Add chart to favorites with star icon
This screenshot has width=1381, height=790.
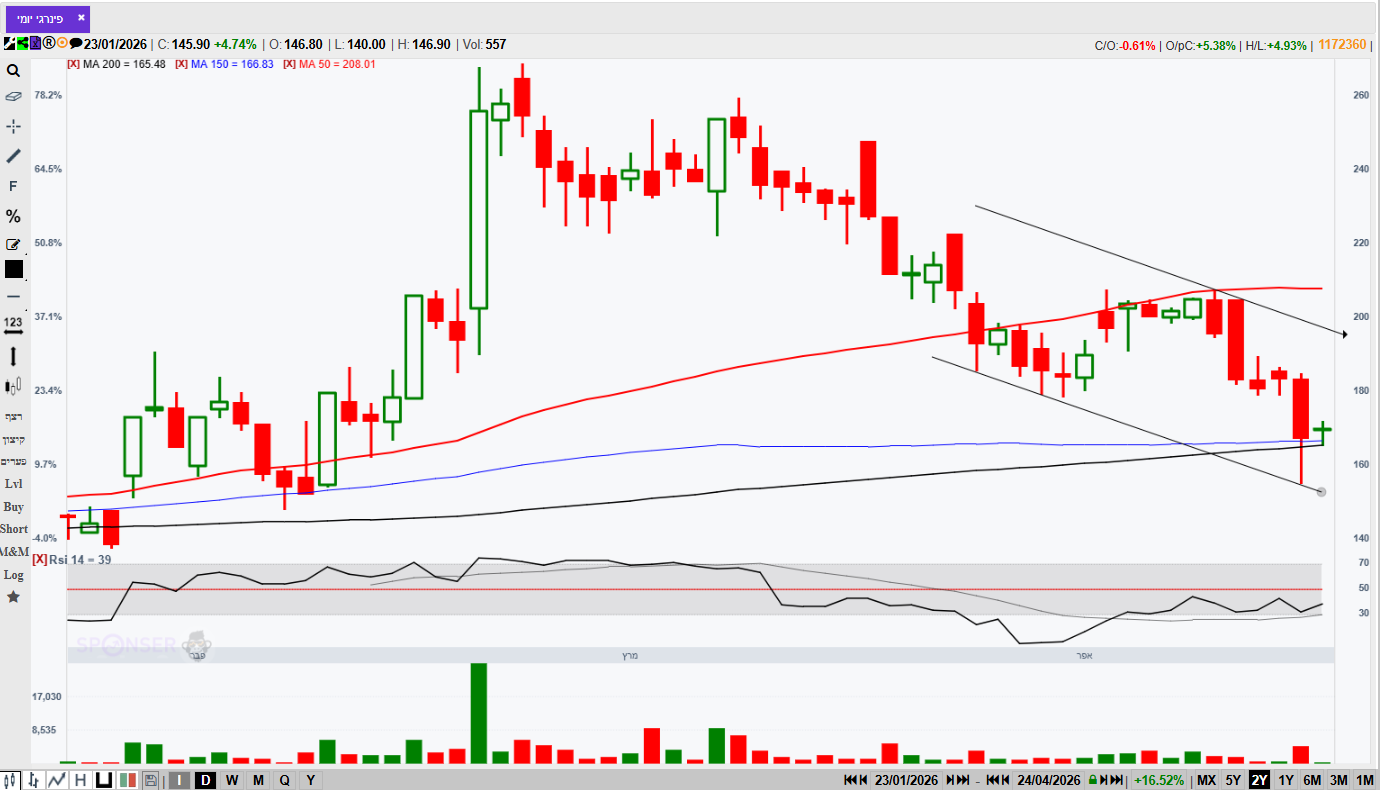[x=13, y=597]
